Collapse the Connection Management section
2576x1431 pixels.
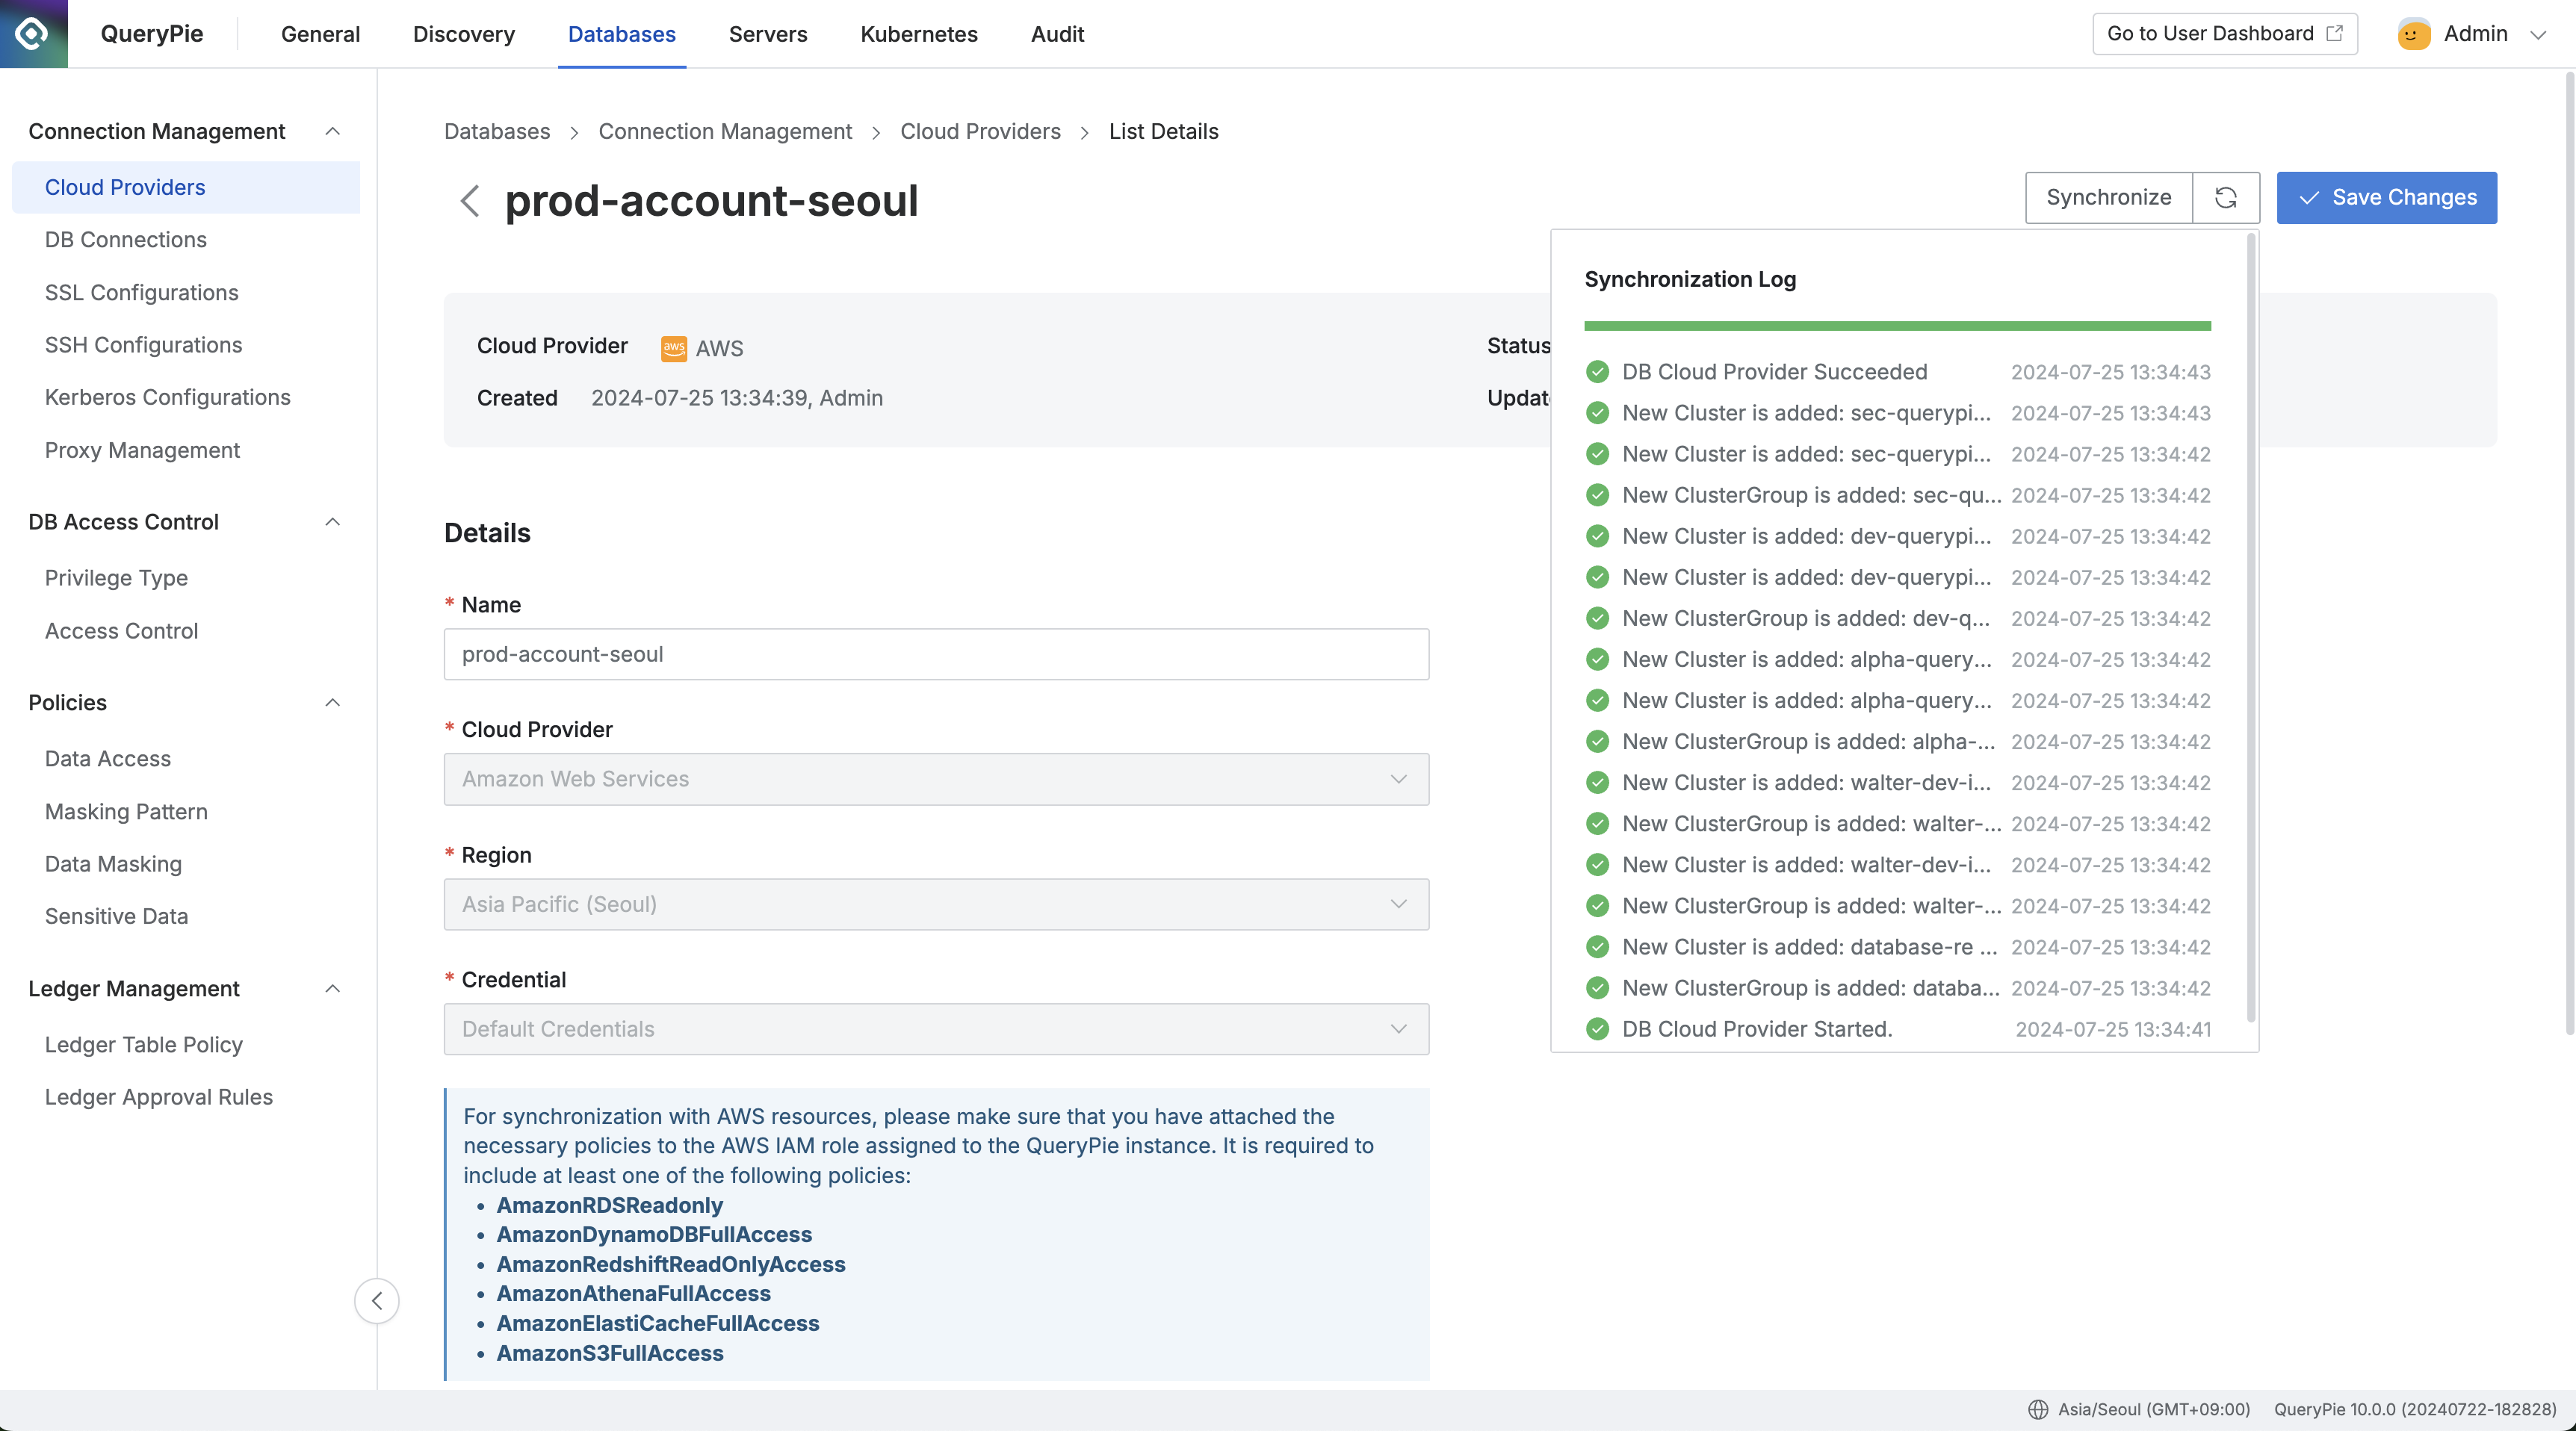click(333, 131)
